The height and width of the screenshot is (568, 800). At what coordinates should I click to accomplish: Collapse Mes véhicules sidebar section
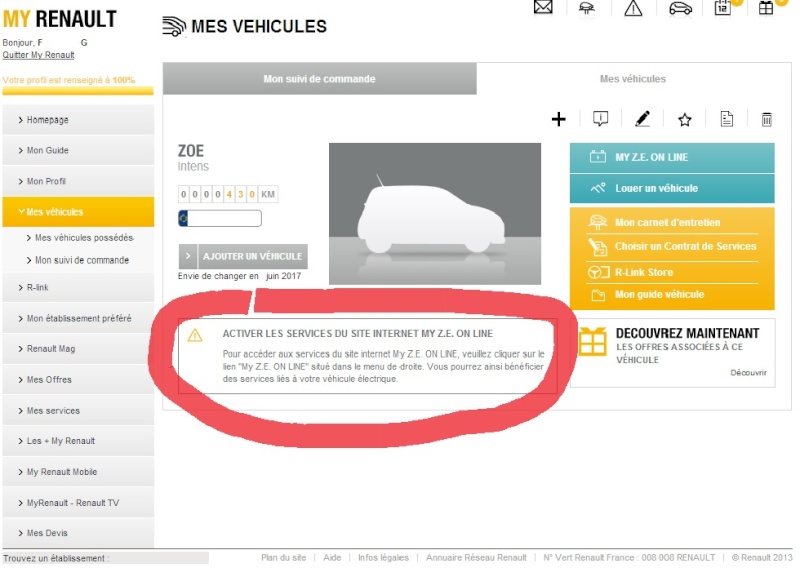[x=78, y=212]
